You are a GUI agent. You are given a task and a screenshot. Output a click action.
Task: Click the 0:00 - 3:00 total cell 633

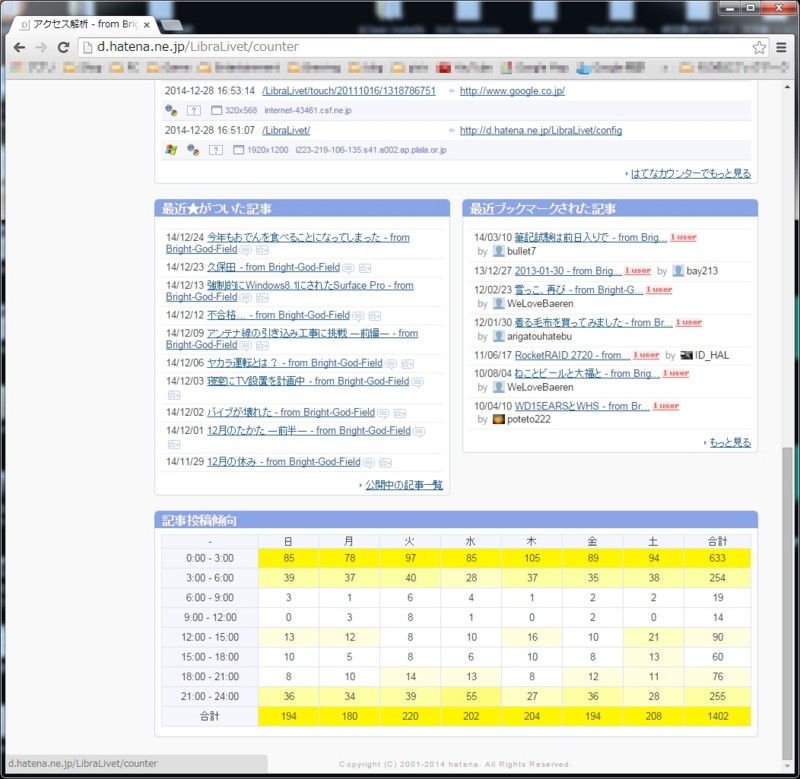click(717, 558)
